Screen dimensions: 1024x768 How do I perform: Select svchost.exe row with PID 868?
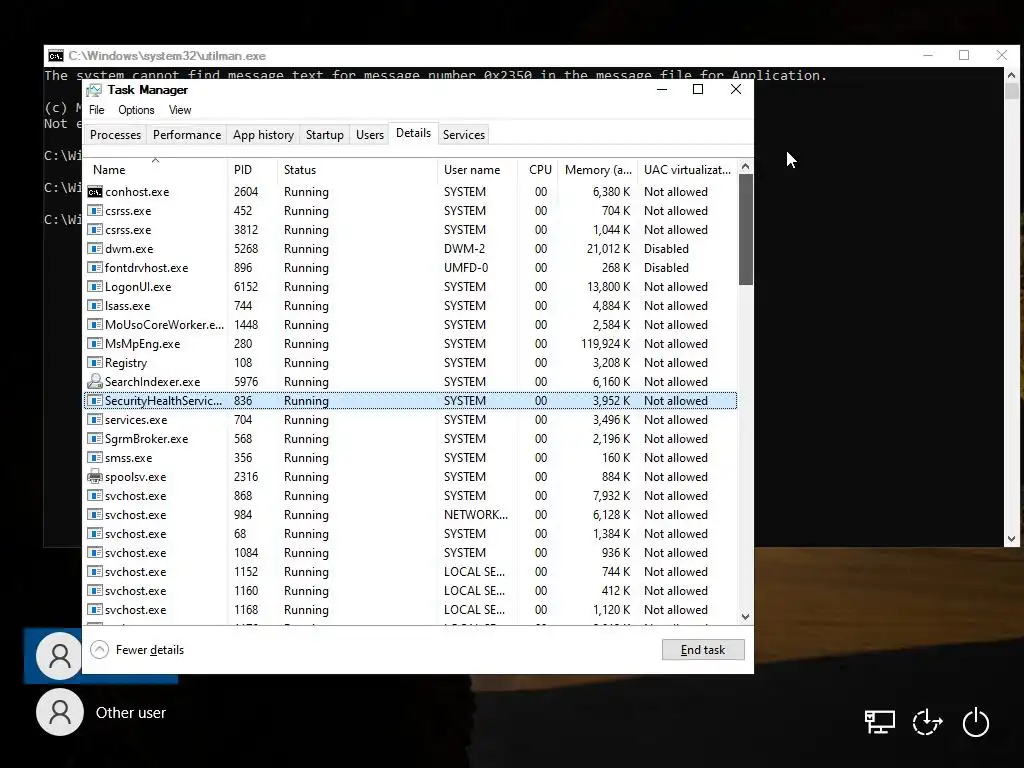(411, 496)
